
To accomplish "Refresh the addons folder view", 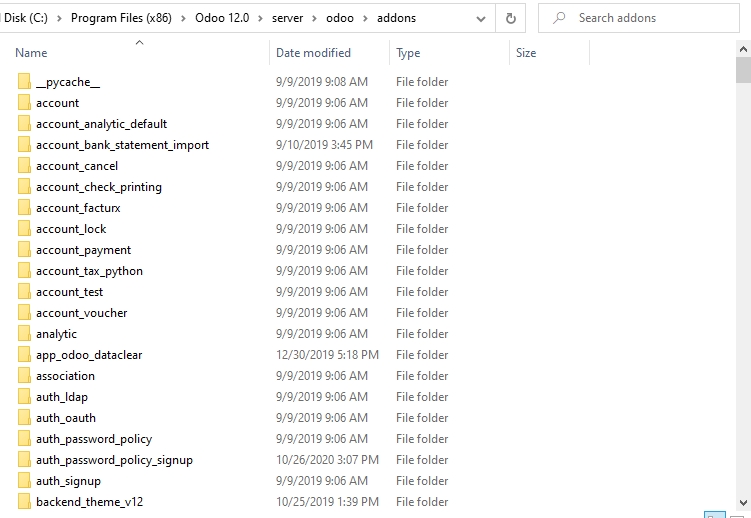I will point(511,18).
